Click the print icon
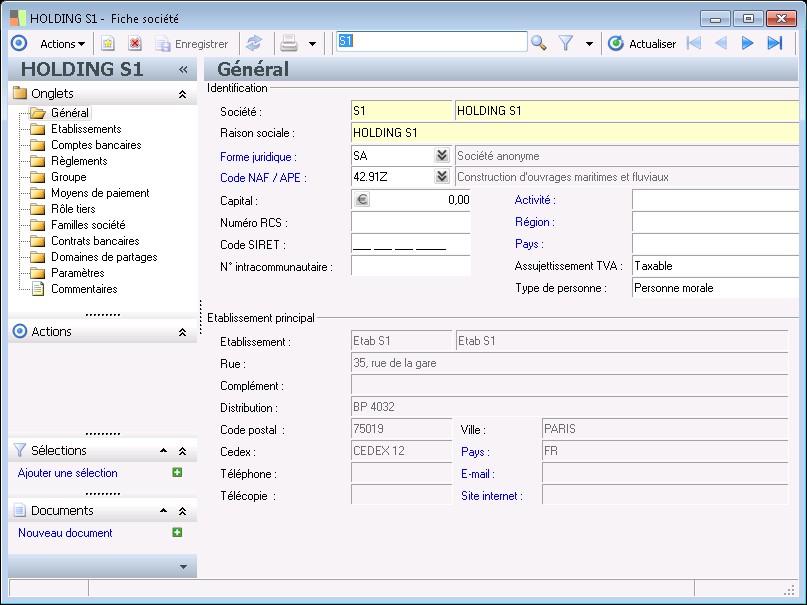 coord(289,43)
